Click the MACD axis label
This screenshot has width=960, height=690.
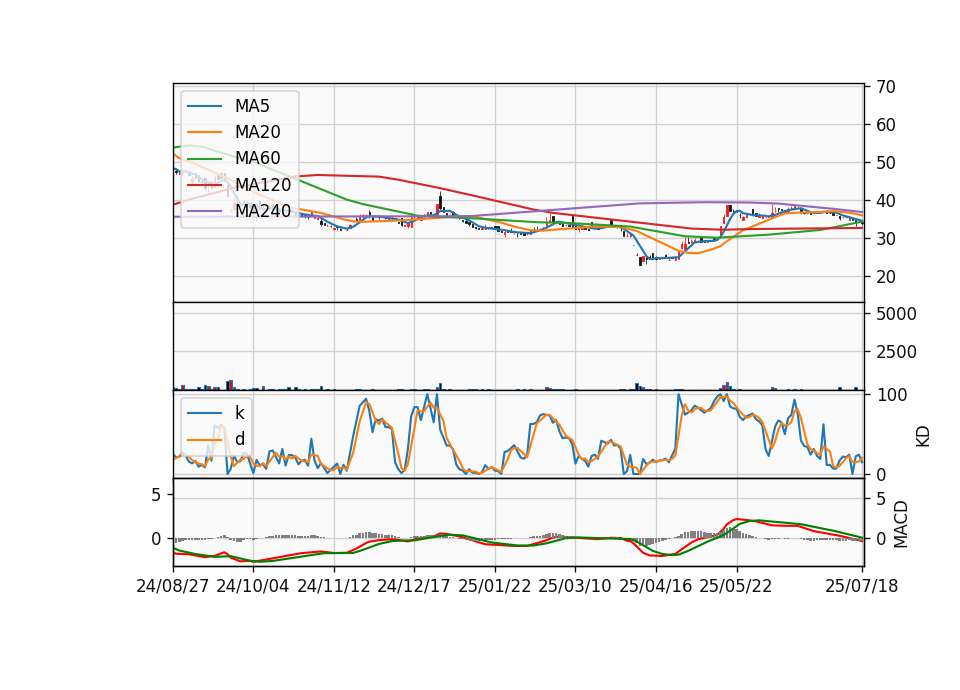[x=901, y=524]
